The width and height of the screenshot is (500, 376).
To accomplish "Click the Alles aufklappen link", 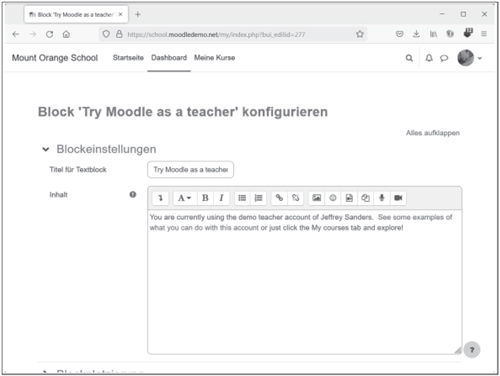I will tap(433, 133).
